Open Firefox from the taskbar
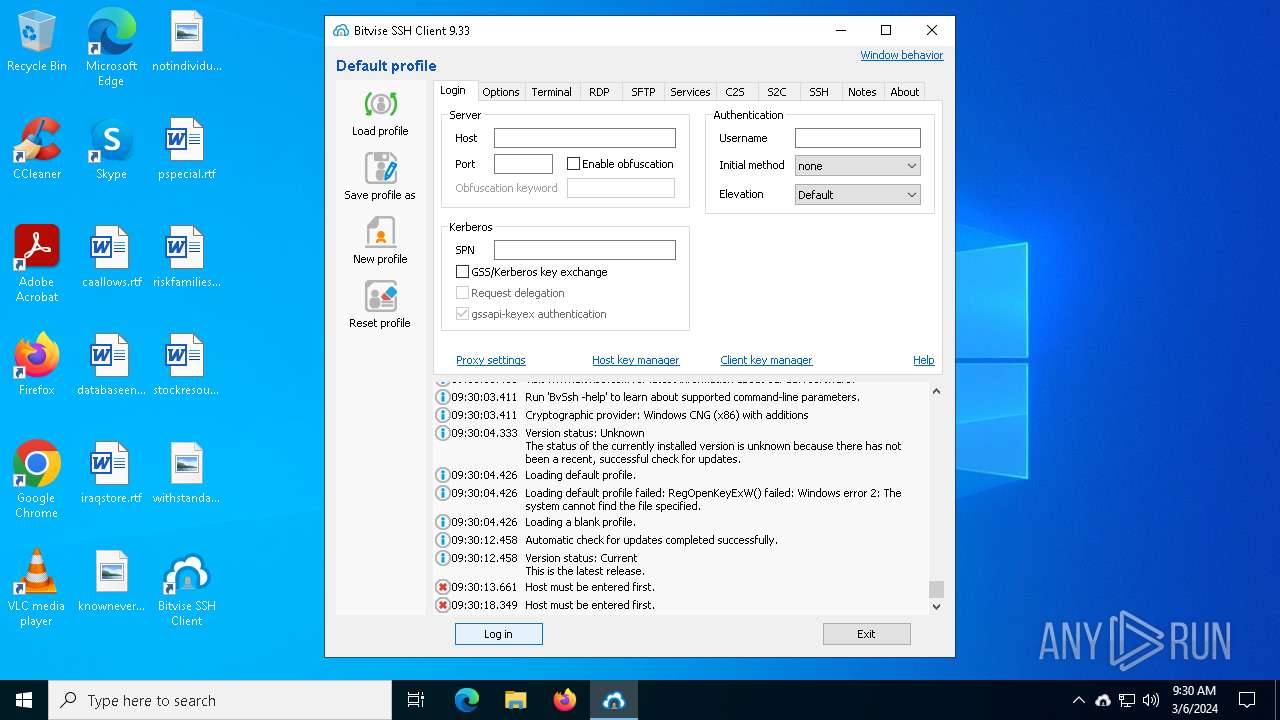 565,700
